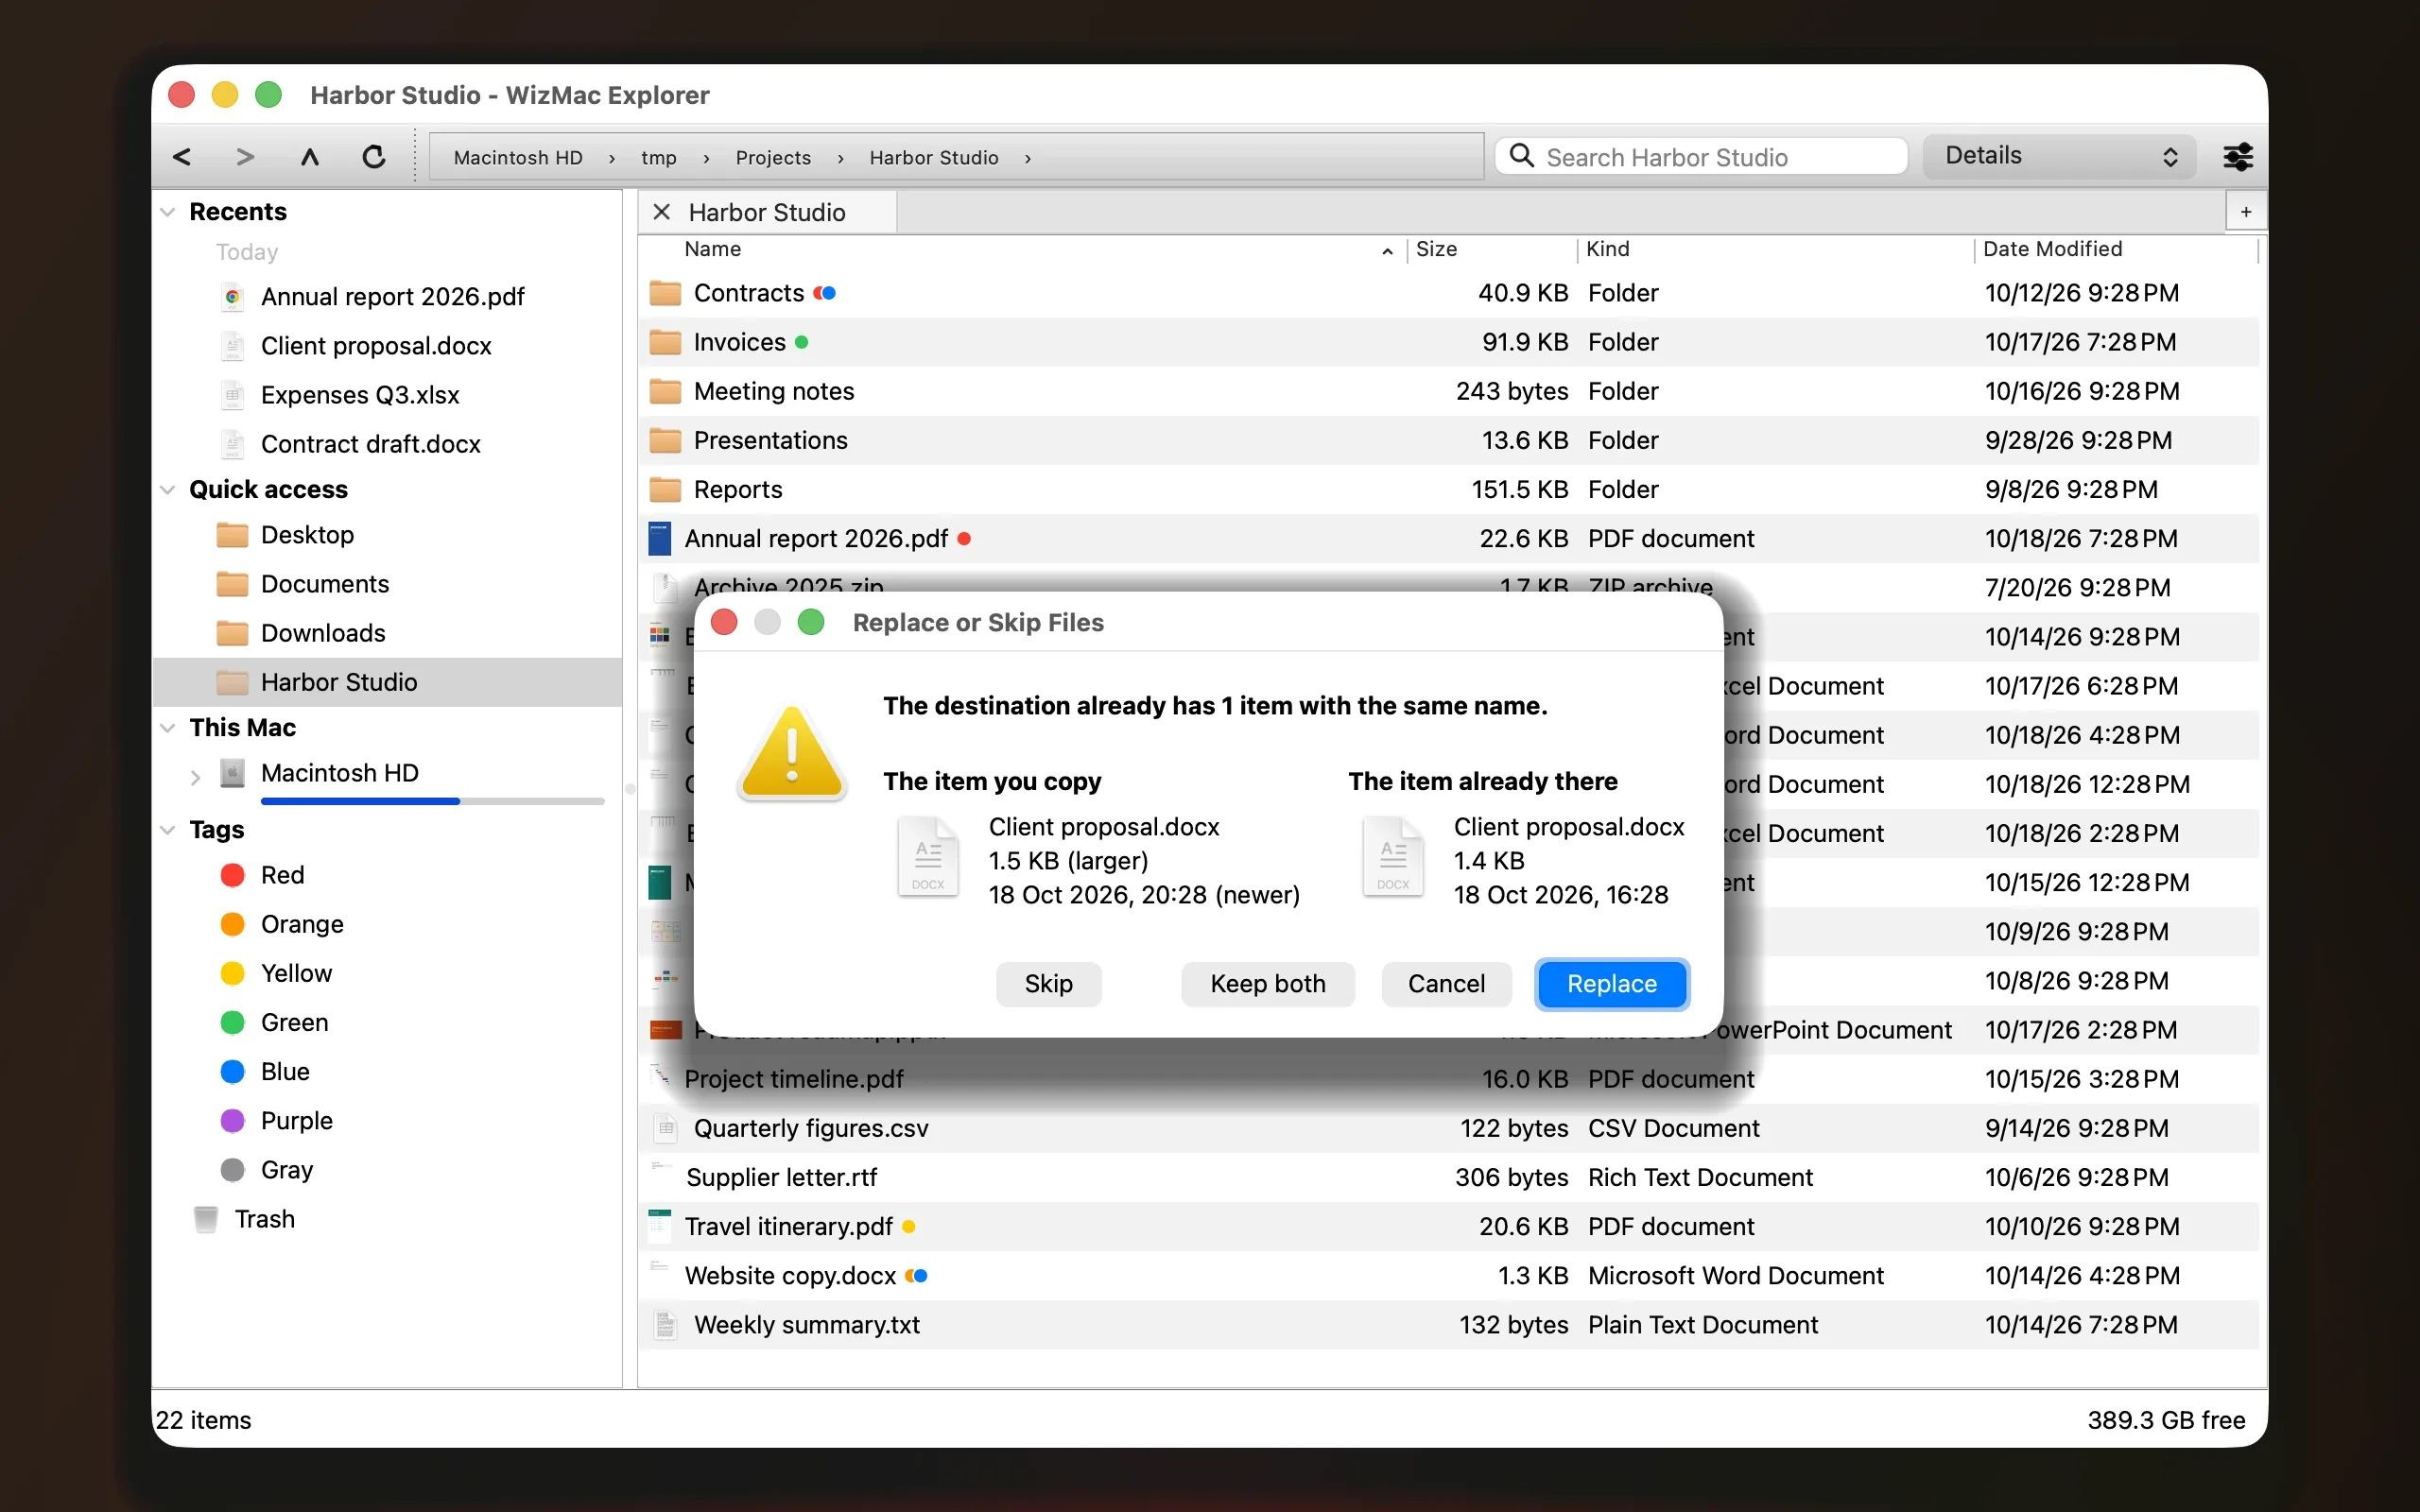Click the yellow warning icon in the dialog
The height and width of the screenshot is (1512, 2420).
[x=792, y=753]
